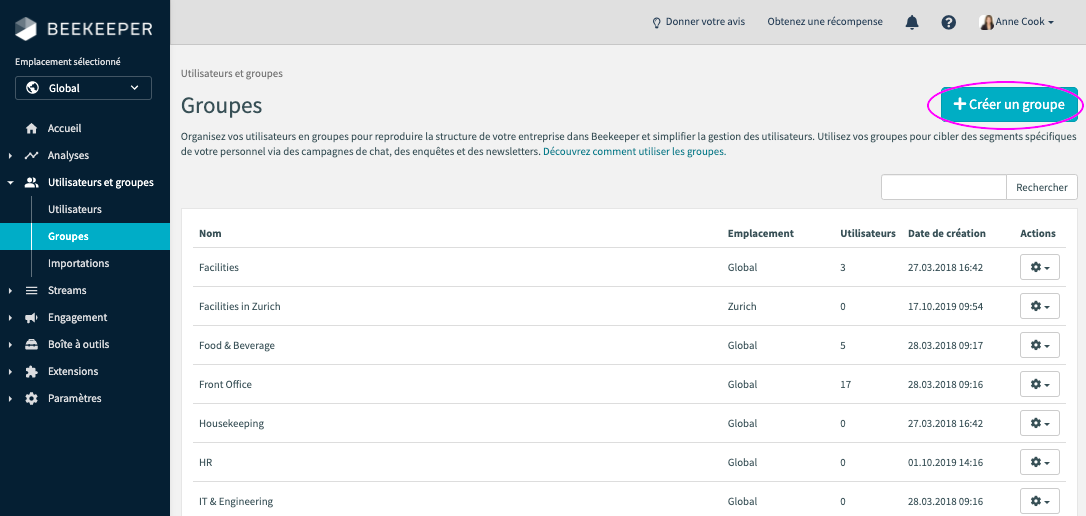Image resolution: width=1086 pixels, height=516 pixels.
Task: Click the Analyses chart icon
Action: (x=31, y=156)
